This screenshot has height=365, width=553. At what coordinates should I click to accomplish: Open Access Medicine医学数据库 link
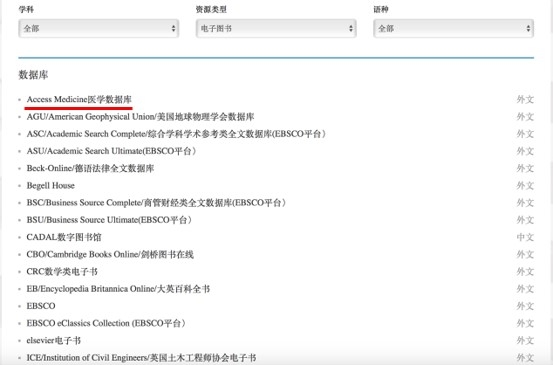(79, 99)
